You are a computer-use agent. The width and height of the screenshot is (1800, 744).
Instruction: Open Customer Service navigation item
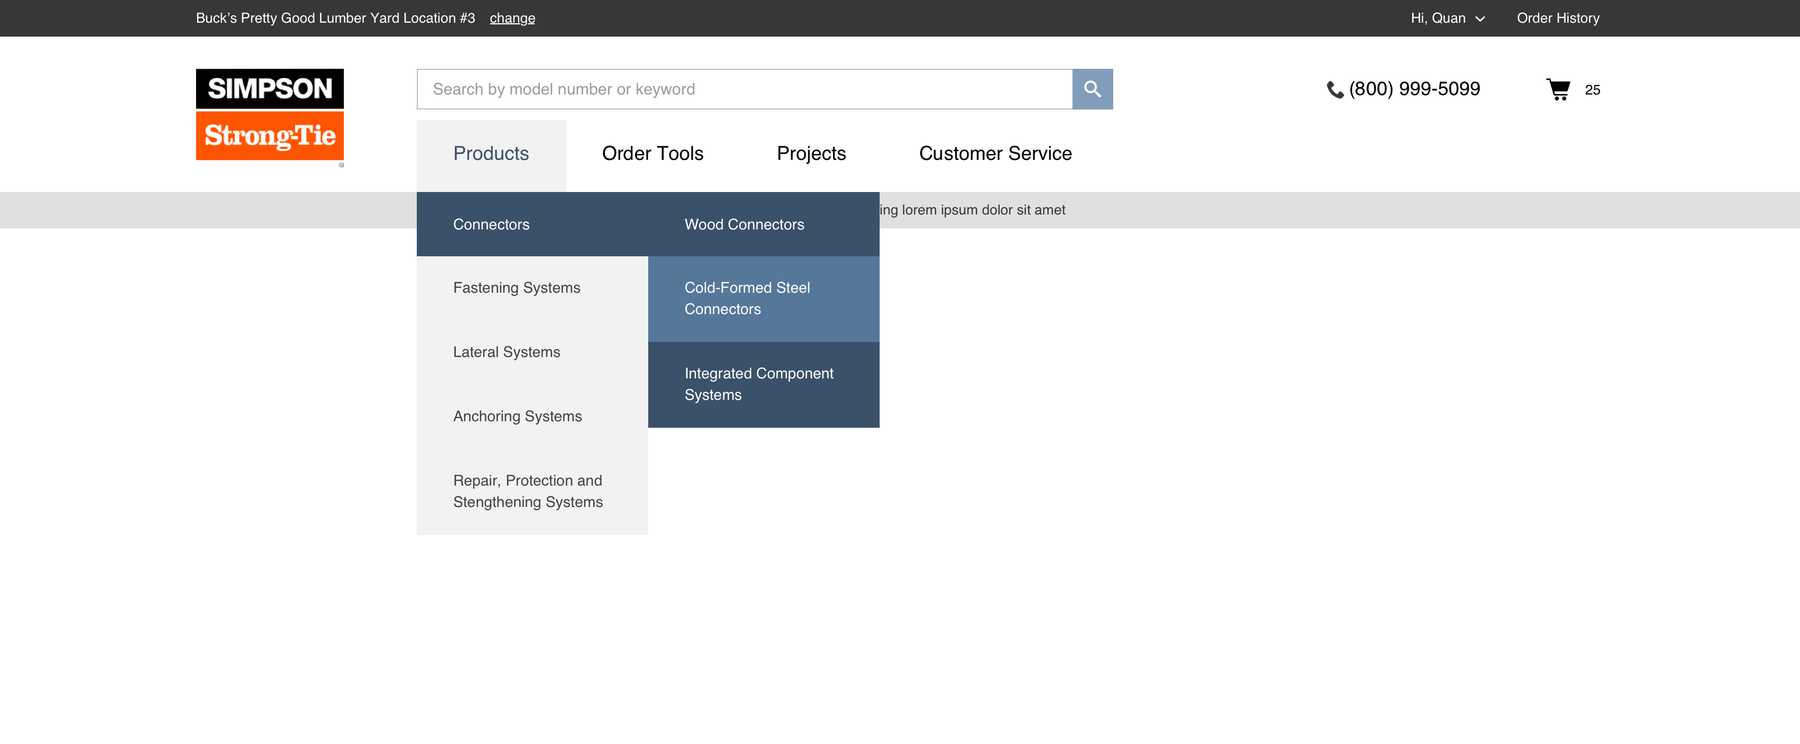pyautogui.click(x=995, y=154)
